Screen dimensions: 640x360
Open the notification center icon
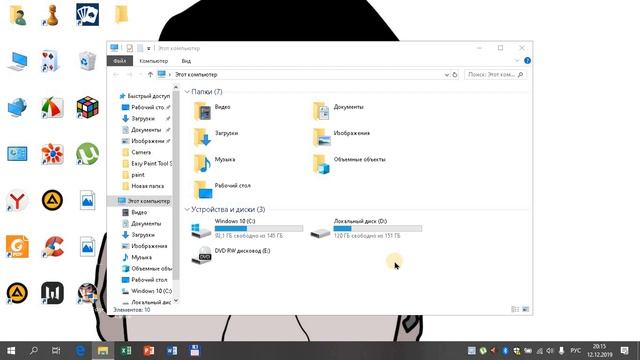coord(624,351)
